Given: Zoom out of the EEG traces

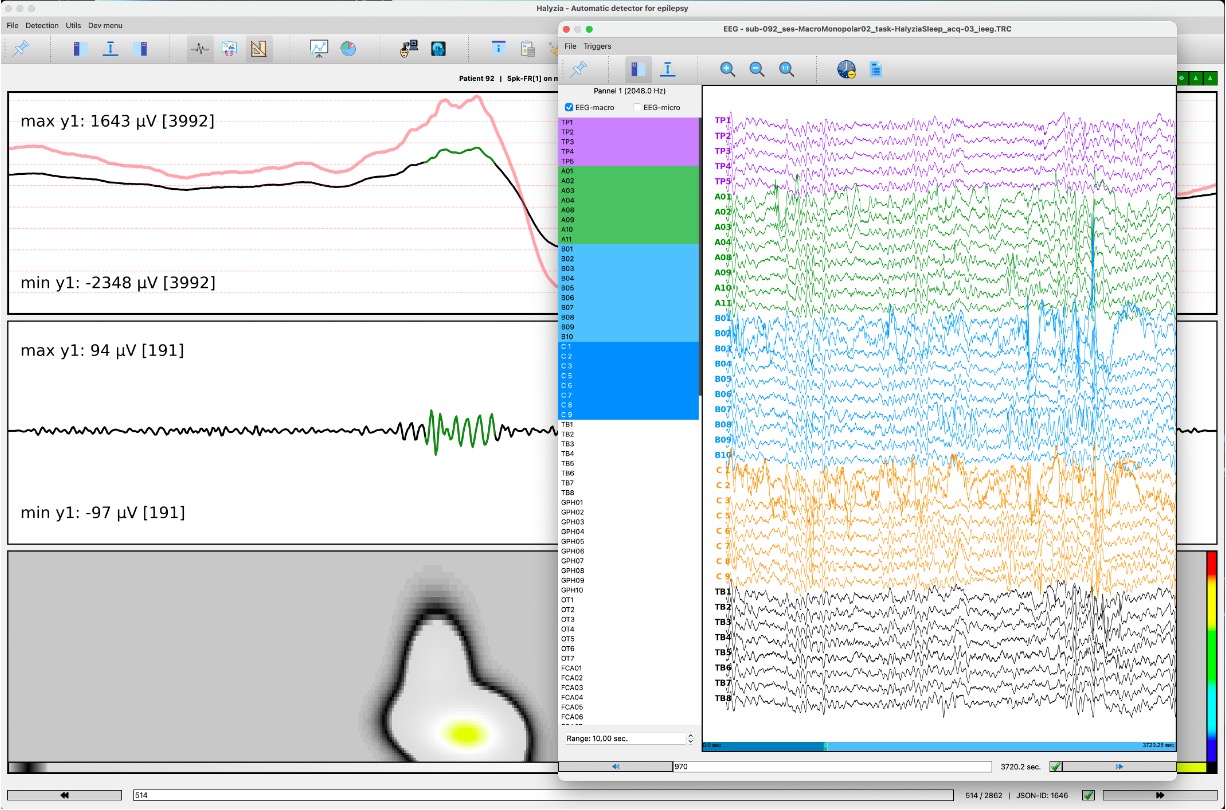Looking at the screenshot, I should point(757,69).
